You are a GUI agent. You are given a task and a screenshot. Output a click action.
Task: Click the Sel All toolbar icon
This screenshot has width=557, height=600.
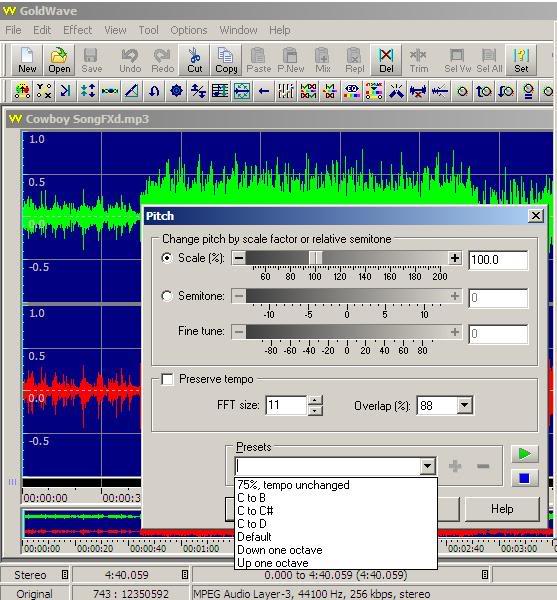coord(489,60)
